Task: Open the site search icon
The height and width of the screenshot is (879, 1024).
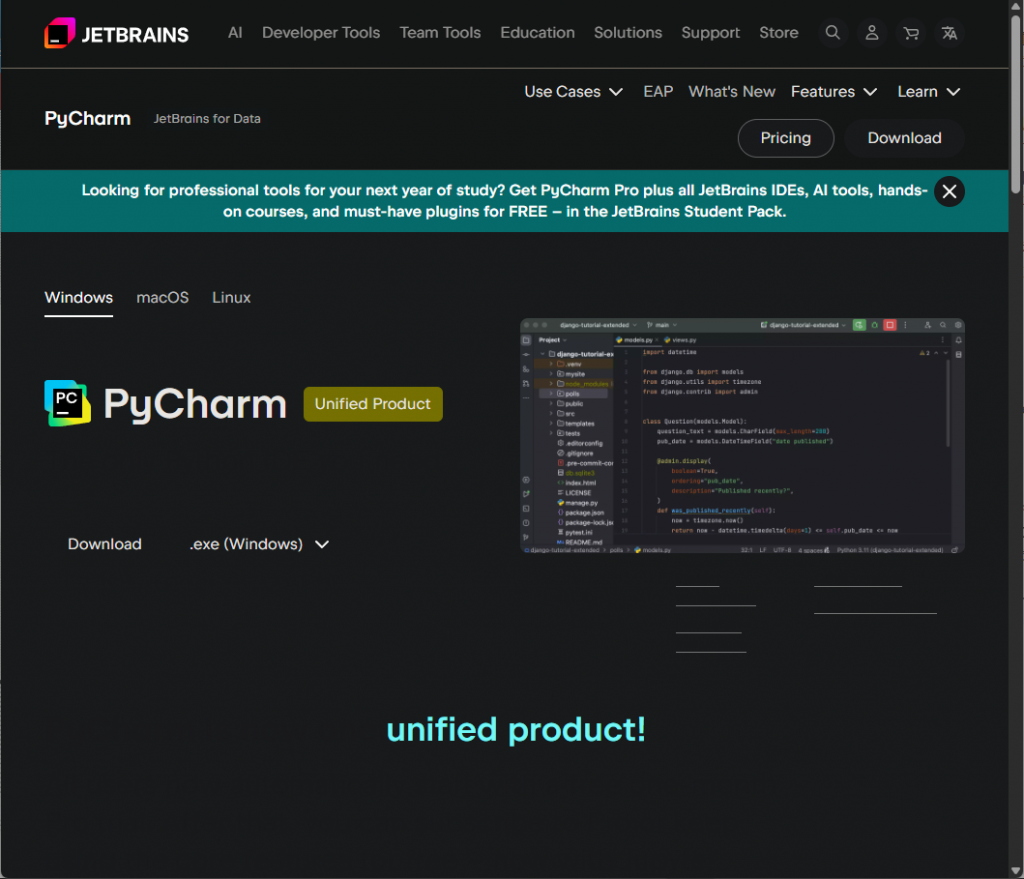Action: tap(832, 33)
